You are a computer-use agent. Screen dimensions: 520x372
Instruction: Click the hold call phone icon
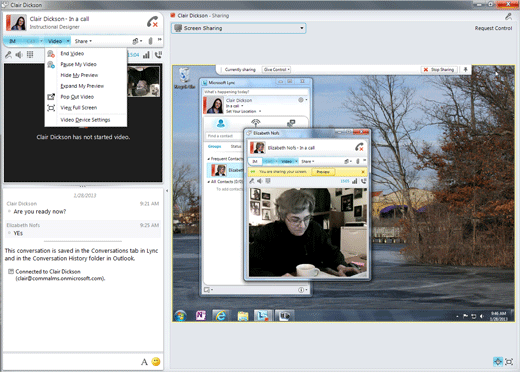pyautogui.click(x=158, y=55)
